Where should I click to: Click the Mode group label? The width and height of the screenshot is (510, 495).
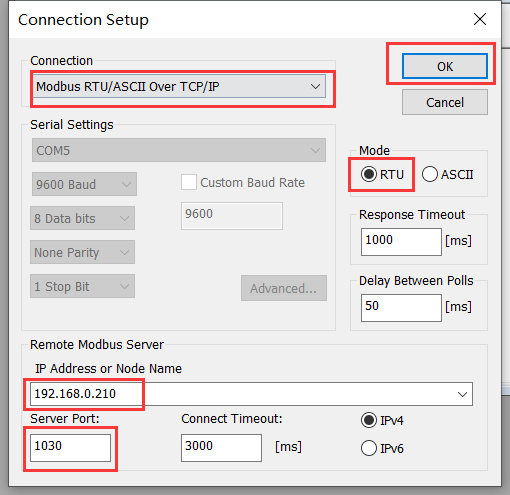coord(374,151)
